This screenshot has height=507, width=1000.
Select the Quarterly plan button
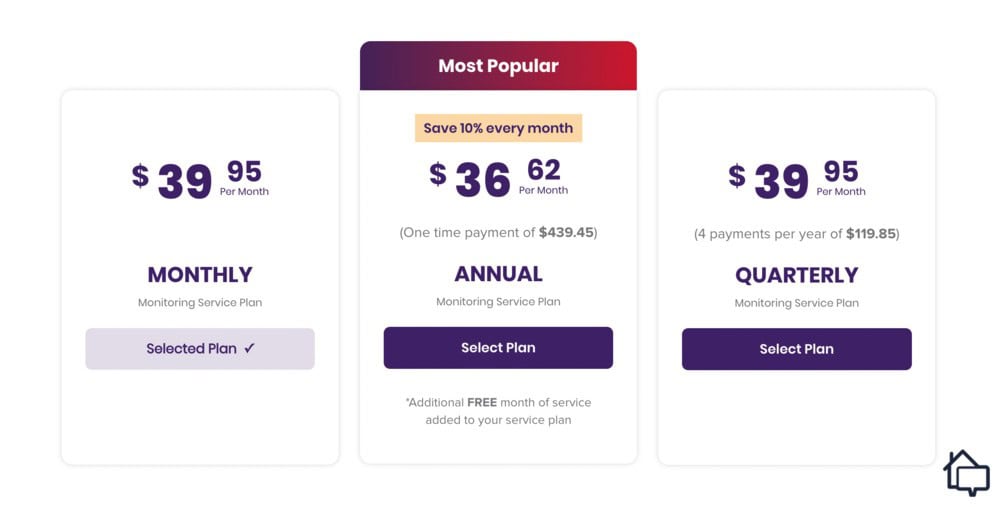pyautogui.click(x=797, y=349)
